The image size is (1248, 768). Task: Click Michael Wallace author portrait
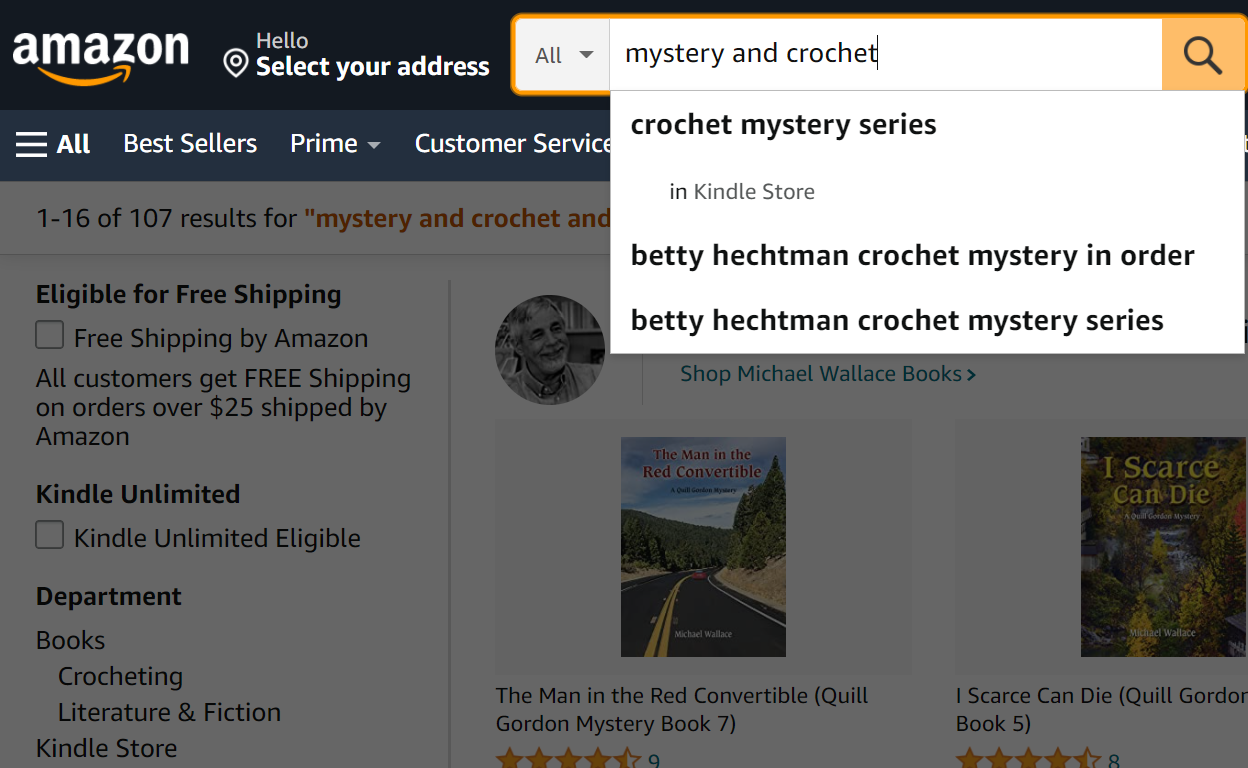click(x=550, y=349)
